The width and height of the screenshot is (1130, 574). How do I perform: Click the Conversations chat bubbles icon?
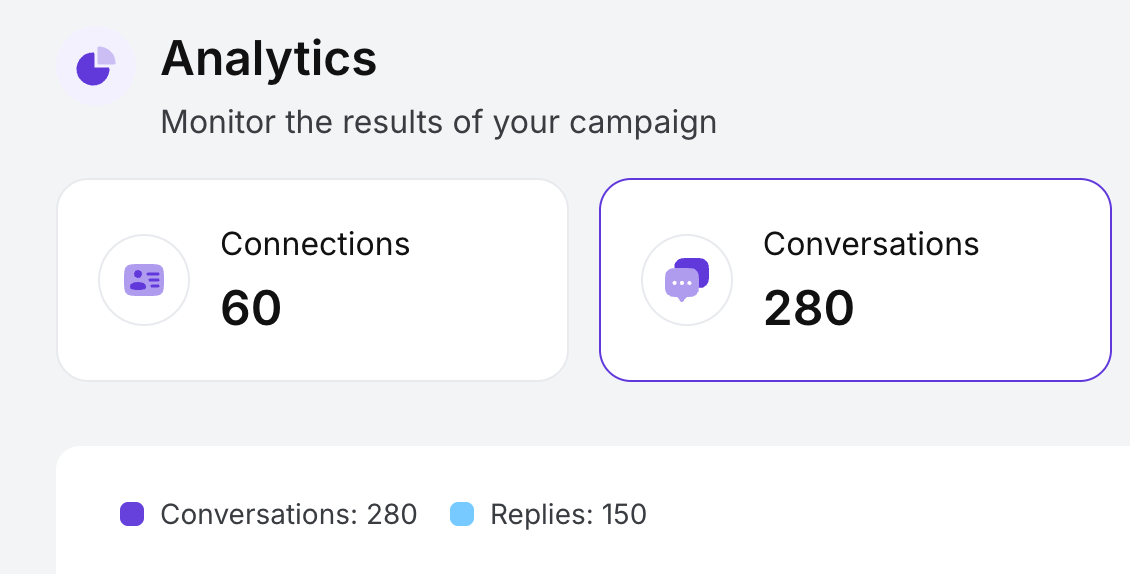click(x=686, y=280)
